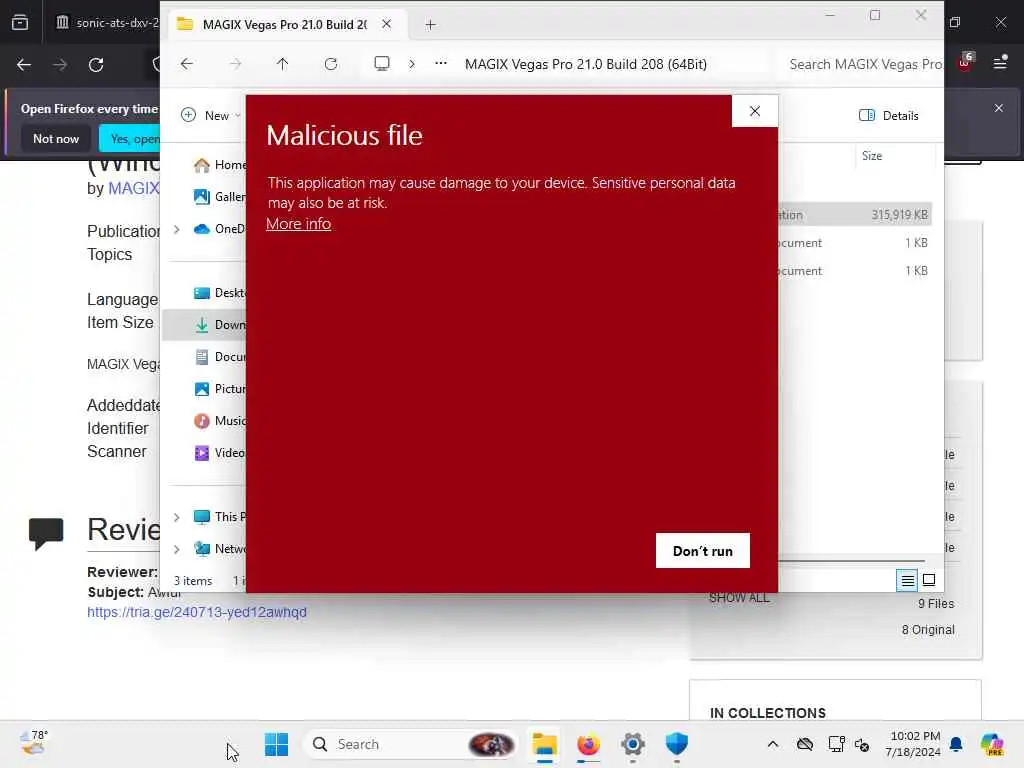Focus the Search MAGIX Vegas Pro field

[x=862, y=64]
